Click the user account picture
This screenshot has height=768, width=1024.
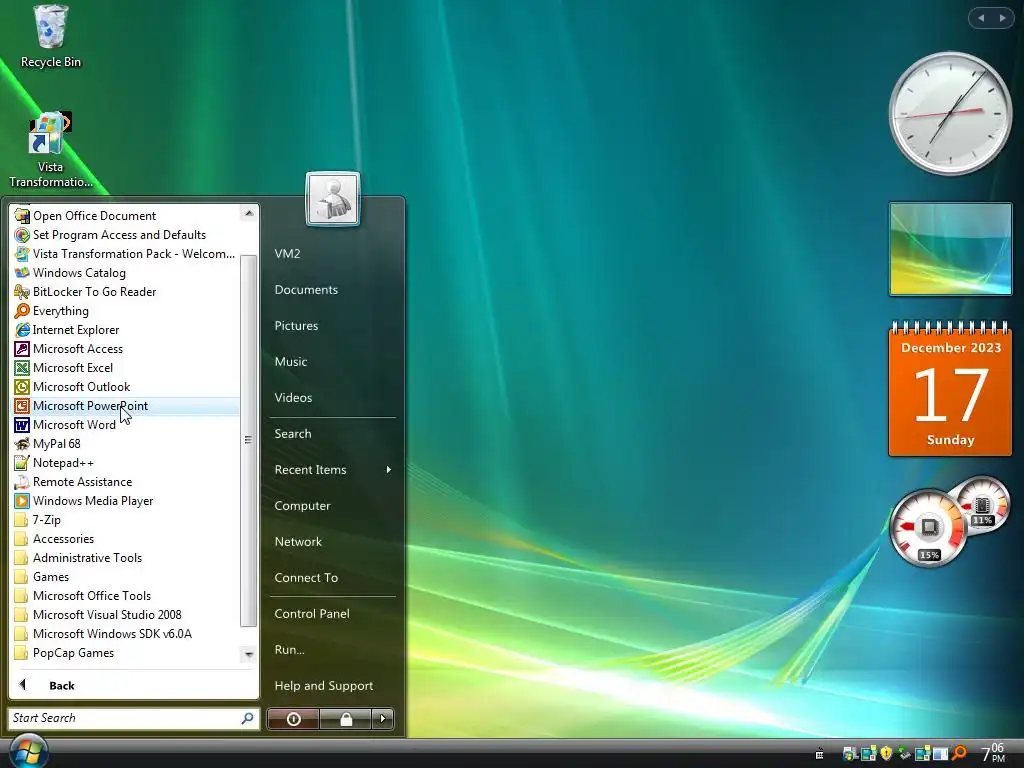pyautogui.click(x=332, y=199)
